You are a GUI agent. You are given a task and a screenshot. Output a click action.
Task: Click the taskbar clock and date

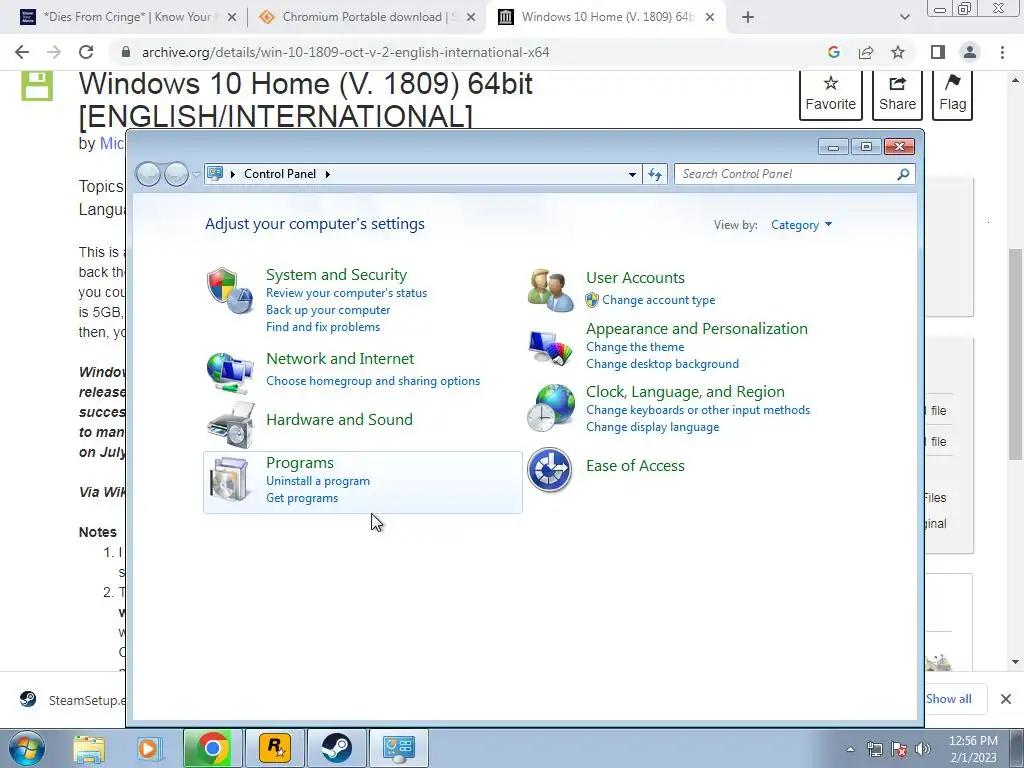pos(973,749)
